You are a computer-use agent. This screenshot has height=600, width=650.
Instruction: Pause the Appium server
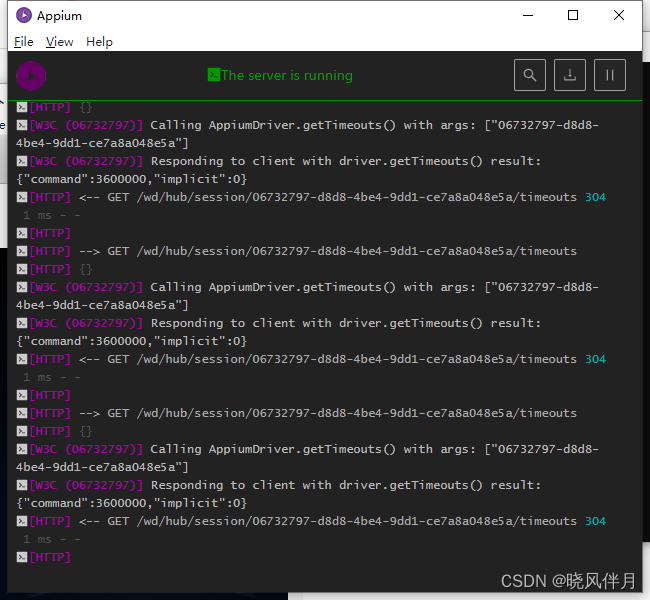(x=609, y=75)
